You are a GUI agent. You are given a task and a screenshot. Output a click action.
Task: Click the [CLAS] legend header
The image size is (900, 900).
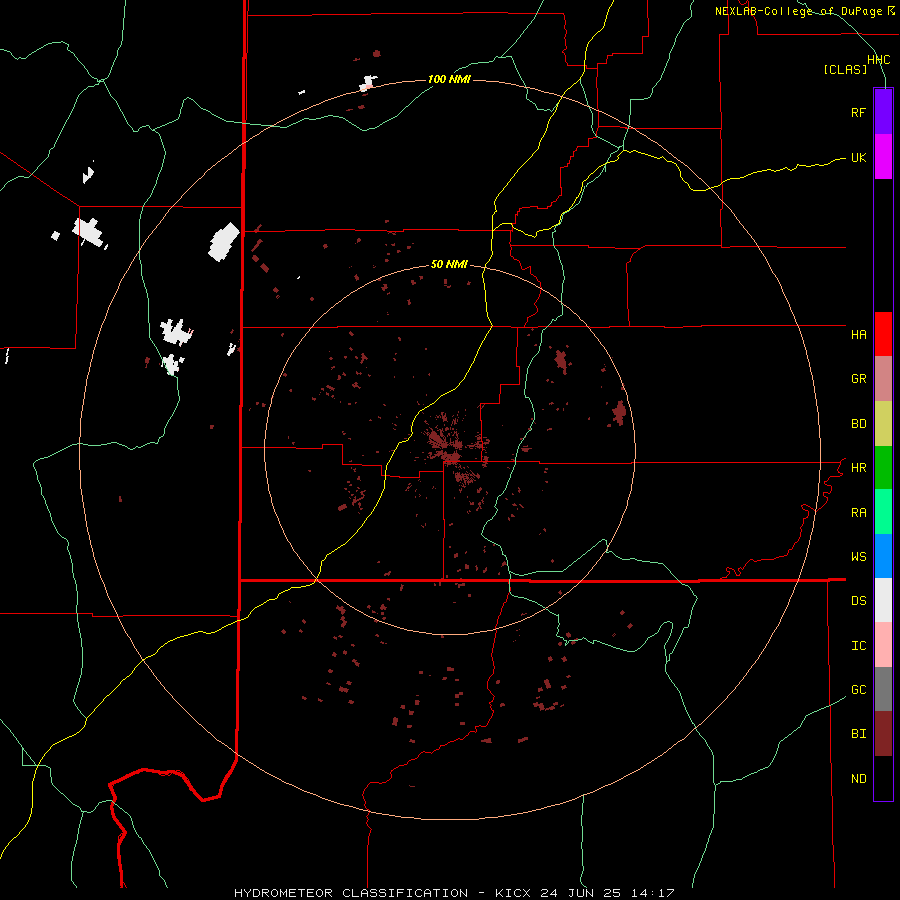coord(845,70)
